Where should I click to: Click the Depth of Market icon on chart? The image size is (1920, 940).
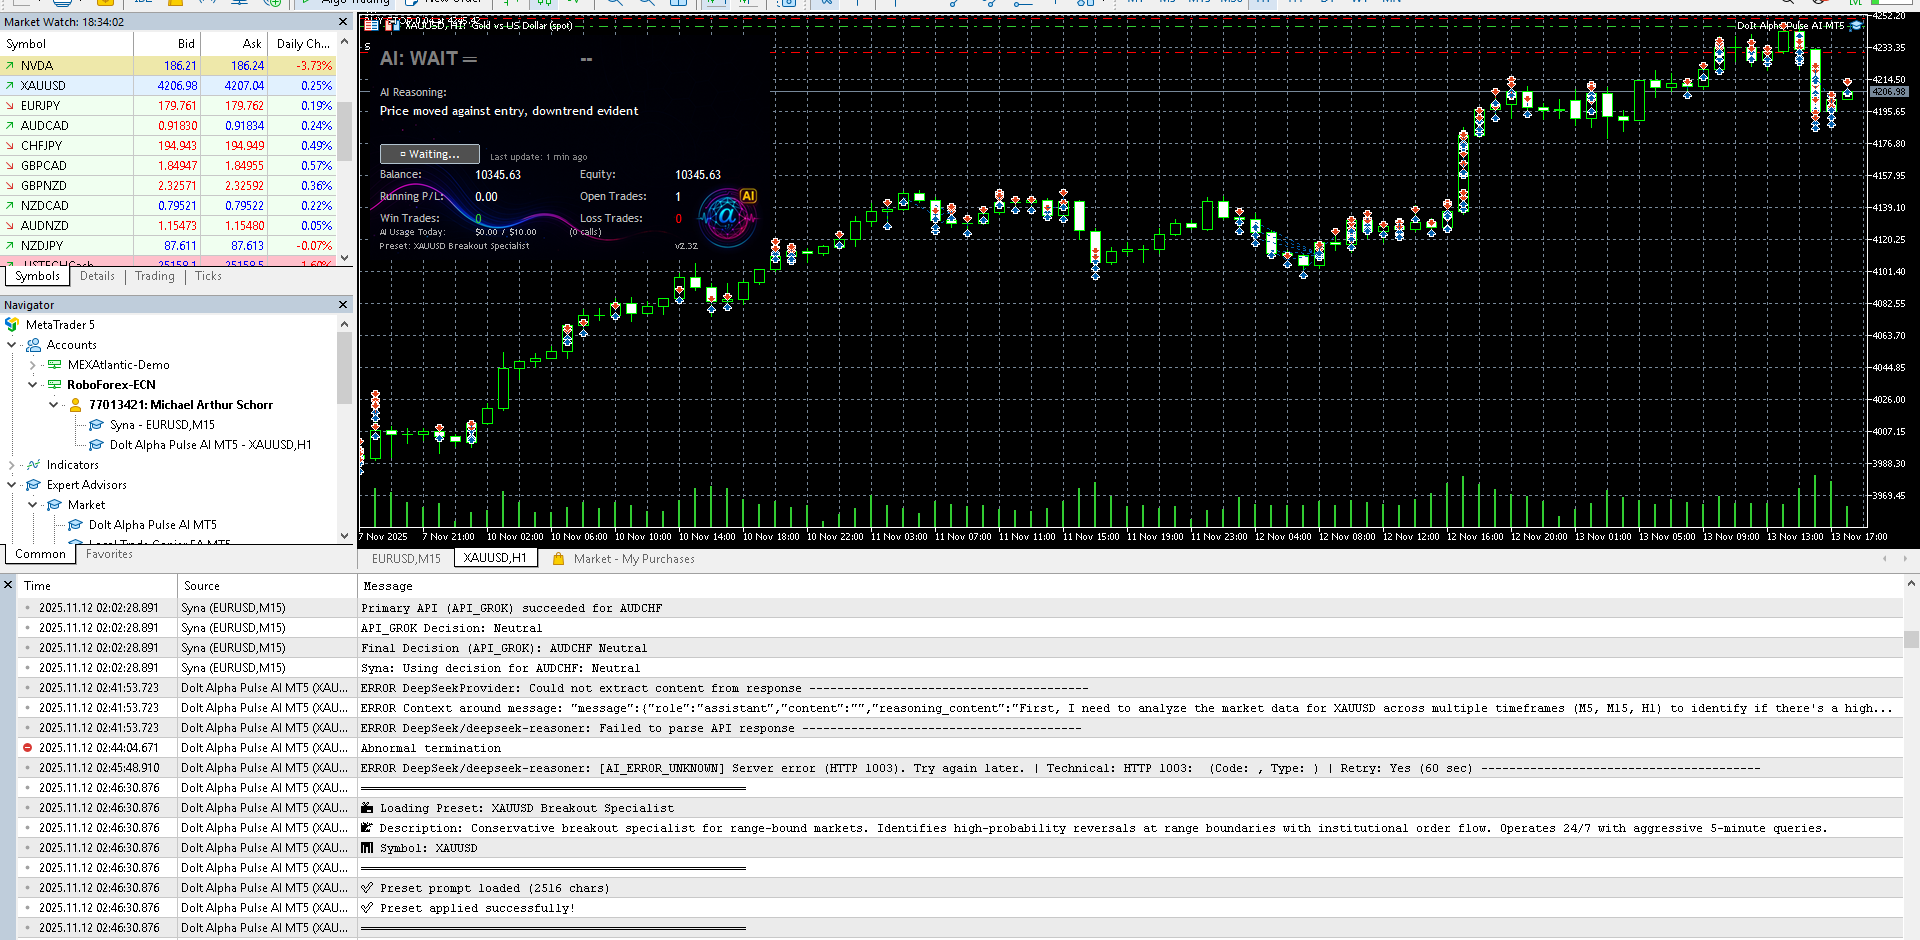click(x=371, y=26)
